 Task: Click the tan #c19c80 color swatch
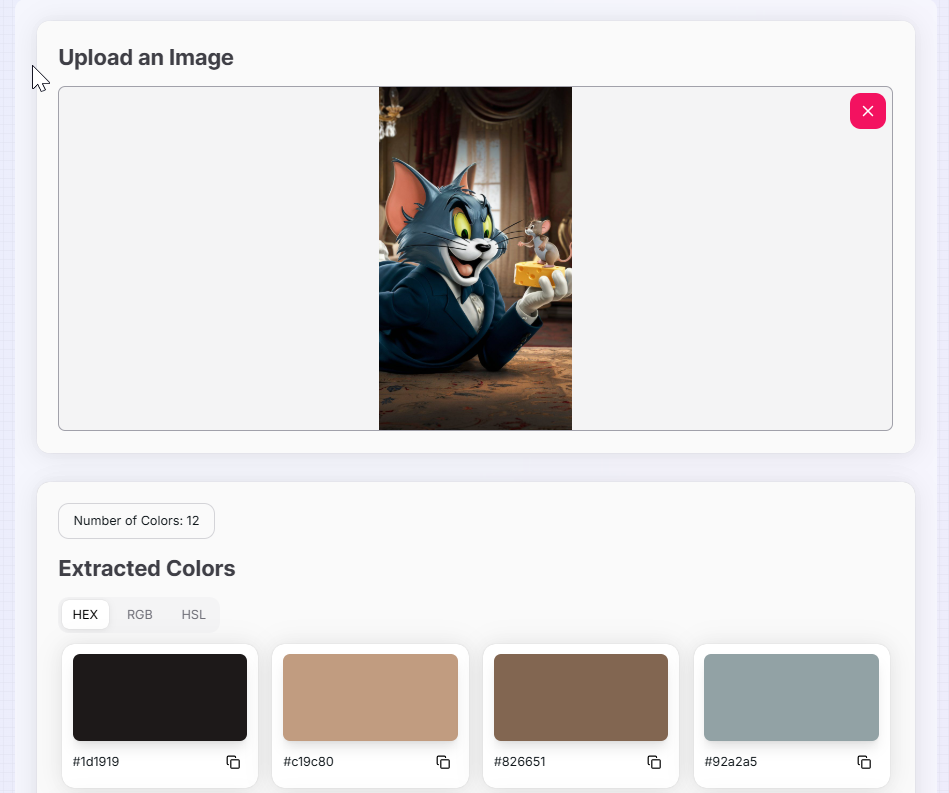click(x=370, y=696)
